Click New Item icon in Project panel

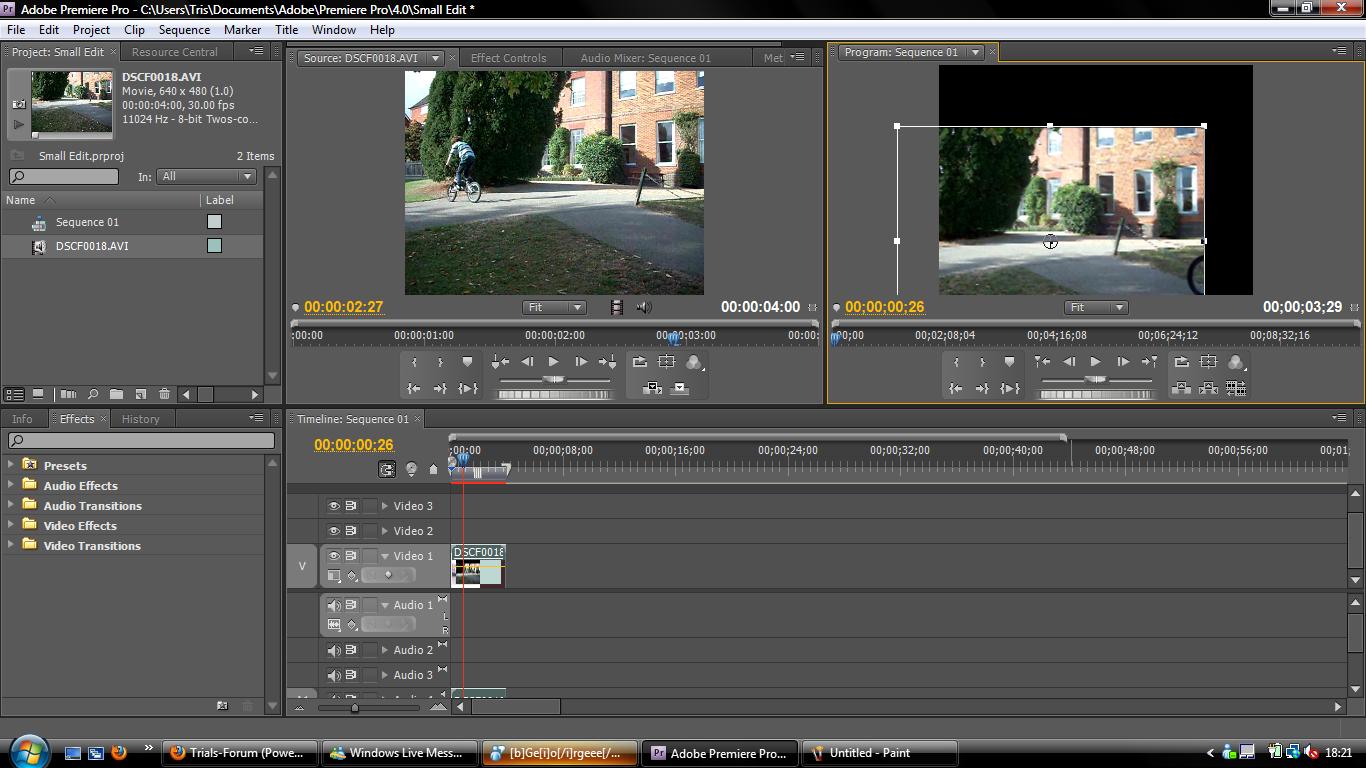tap(140, 394)
